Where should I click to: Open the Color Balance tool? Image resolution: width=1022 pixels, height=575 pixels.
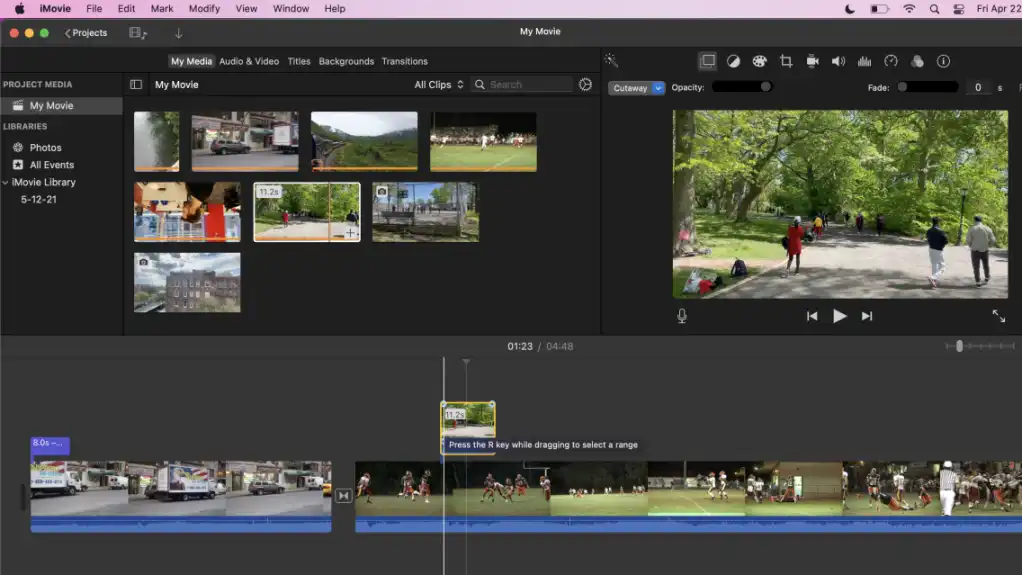pos(733,61)
